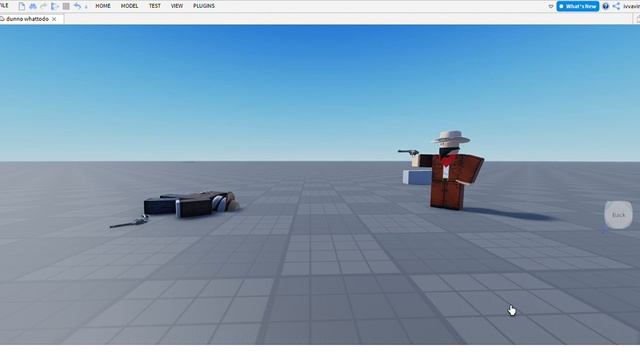The image size is (640, 360).
Task: Switch to the TEST ribbon tab
Action: (x=155, y=6)
